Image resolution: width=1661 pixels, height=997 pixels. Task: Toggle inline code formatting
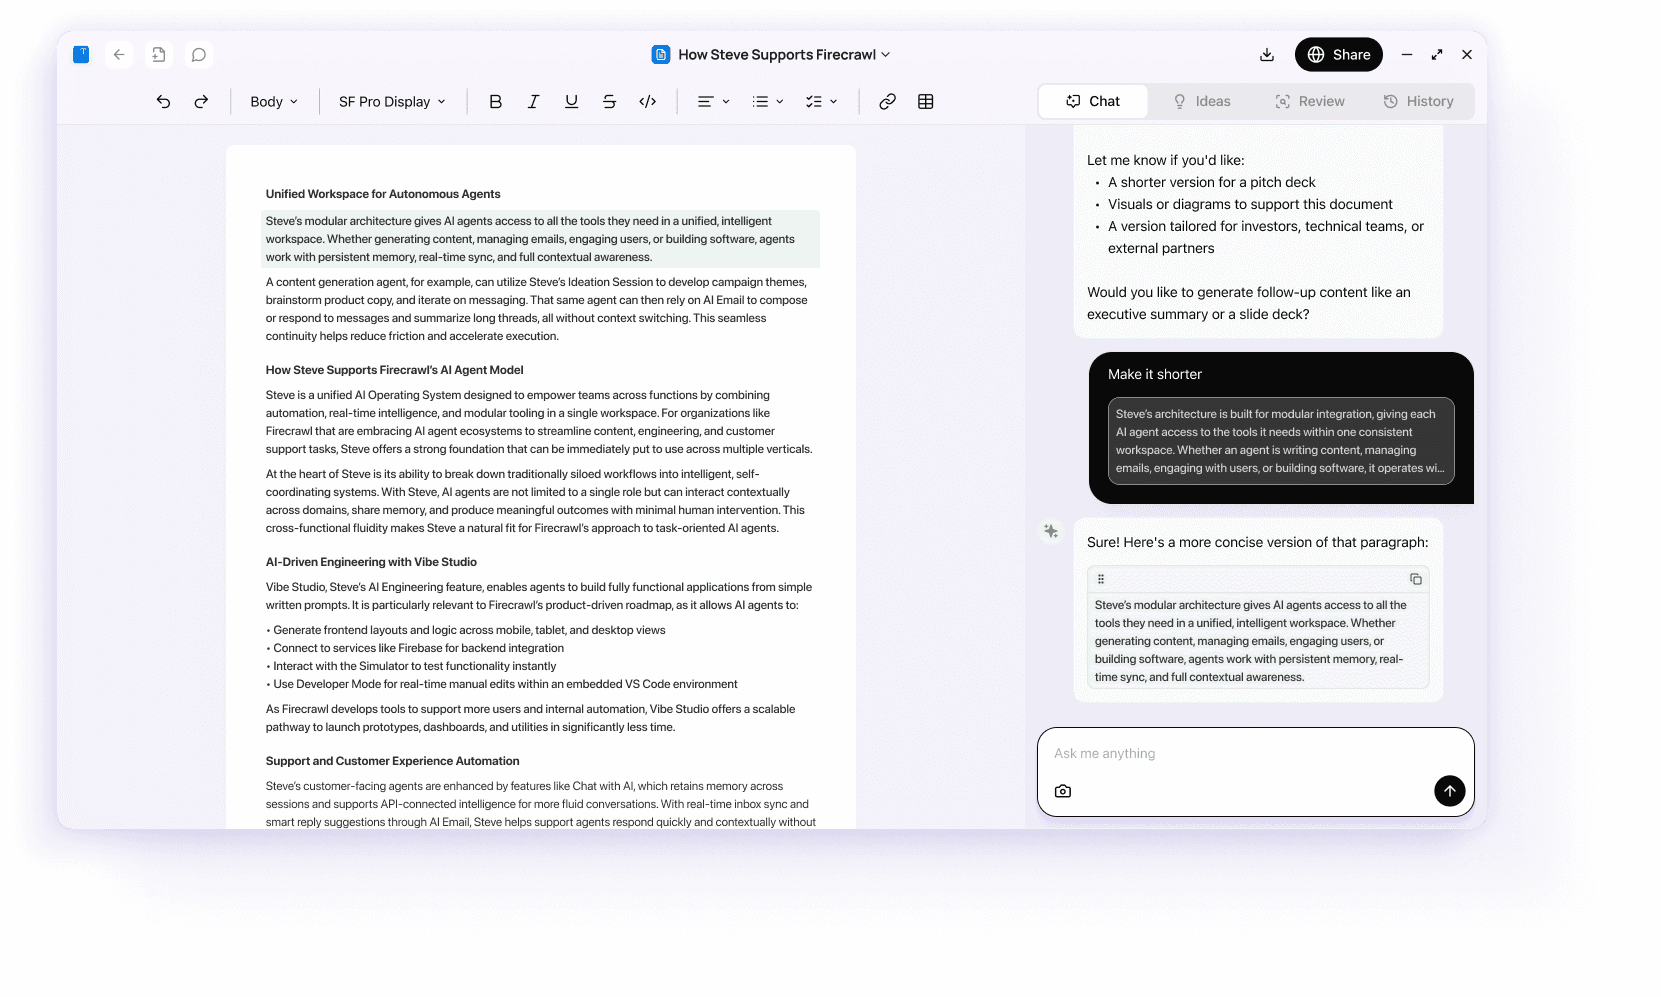pos(647,101)
